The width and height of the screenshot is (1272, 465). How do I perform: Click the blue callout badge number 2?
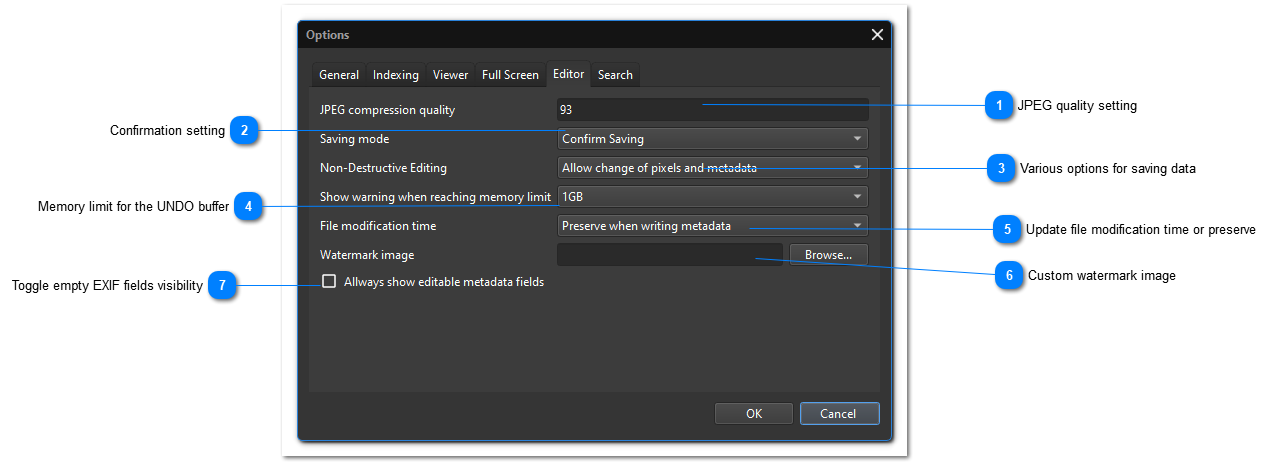[x=244, y=131]
